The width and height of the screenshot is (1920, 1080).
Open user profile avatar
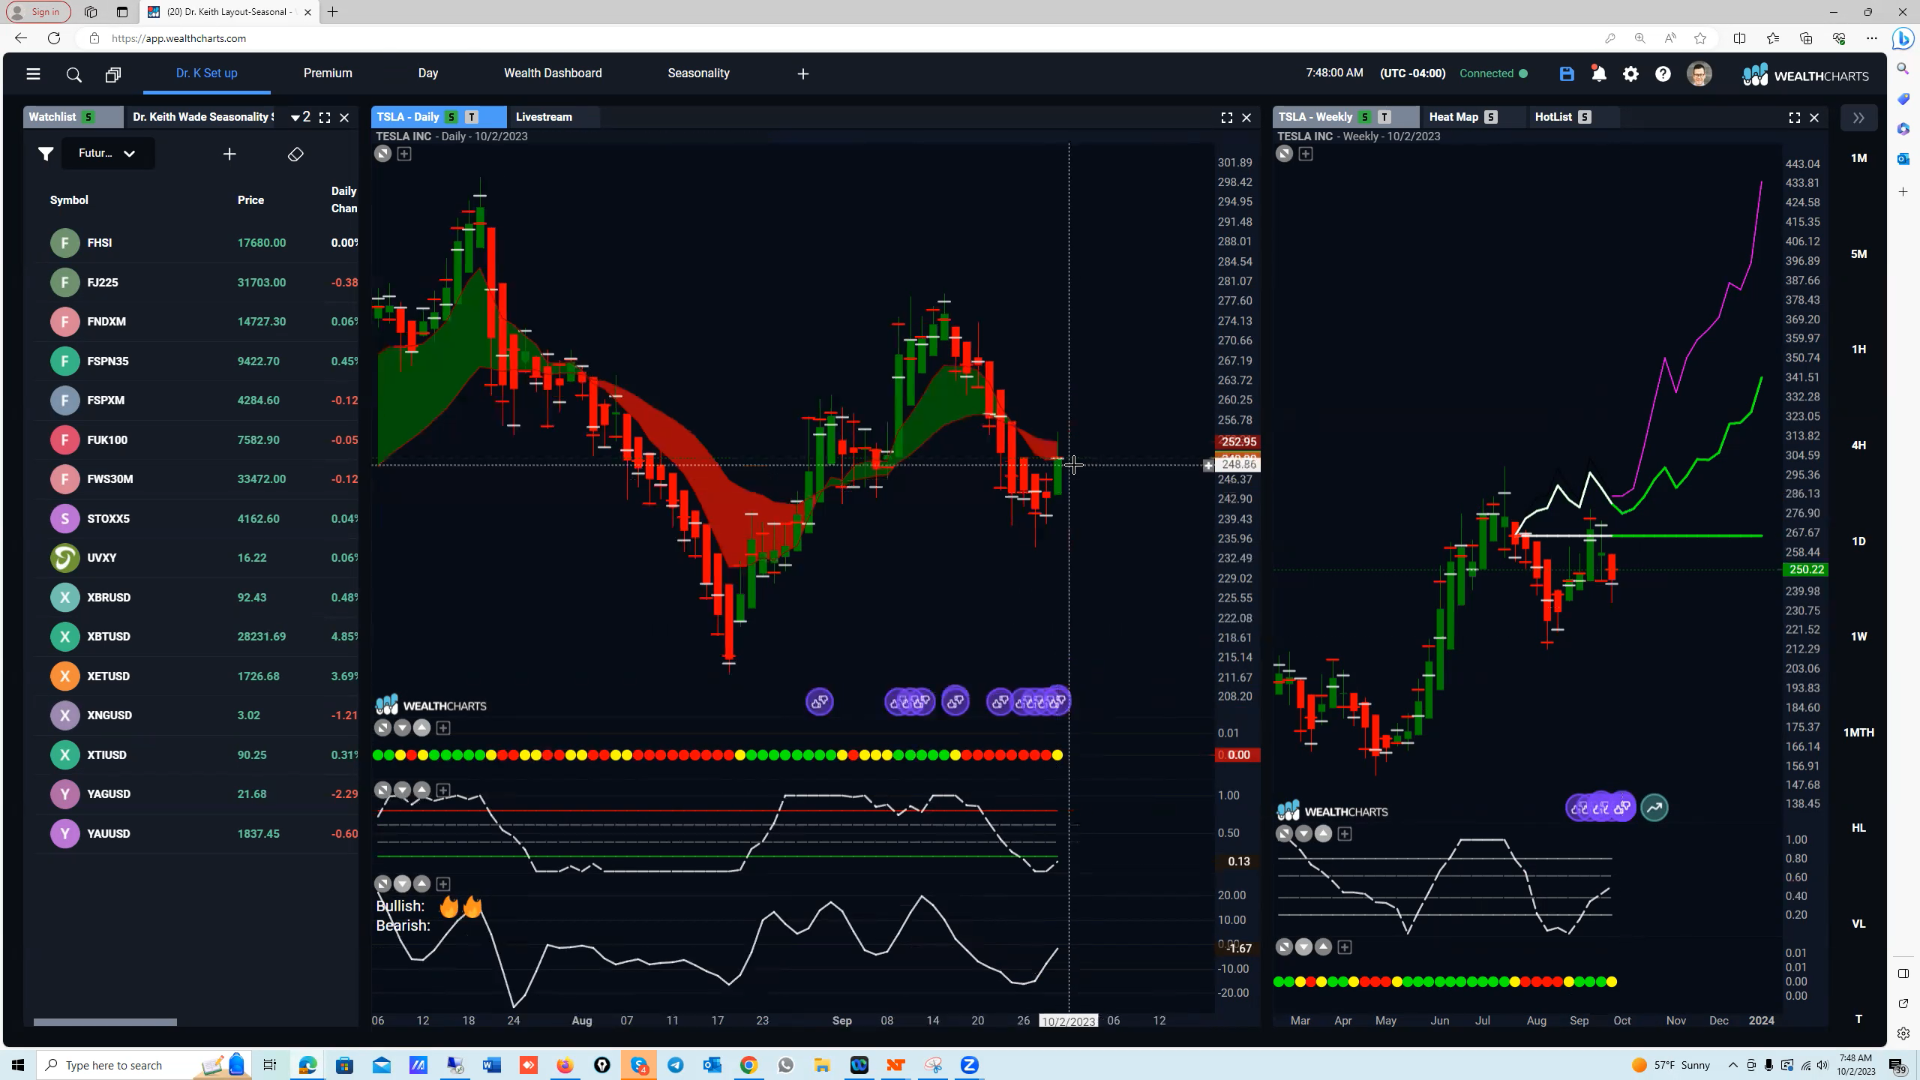(x=1699, y=74)
